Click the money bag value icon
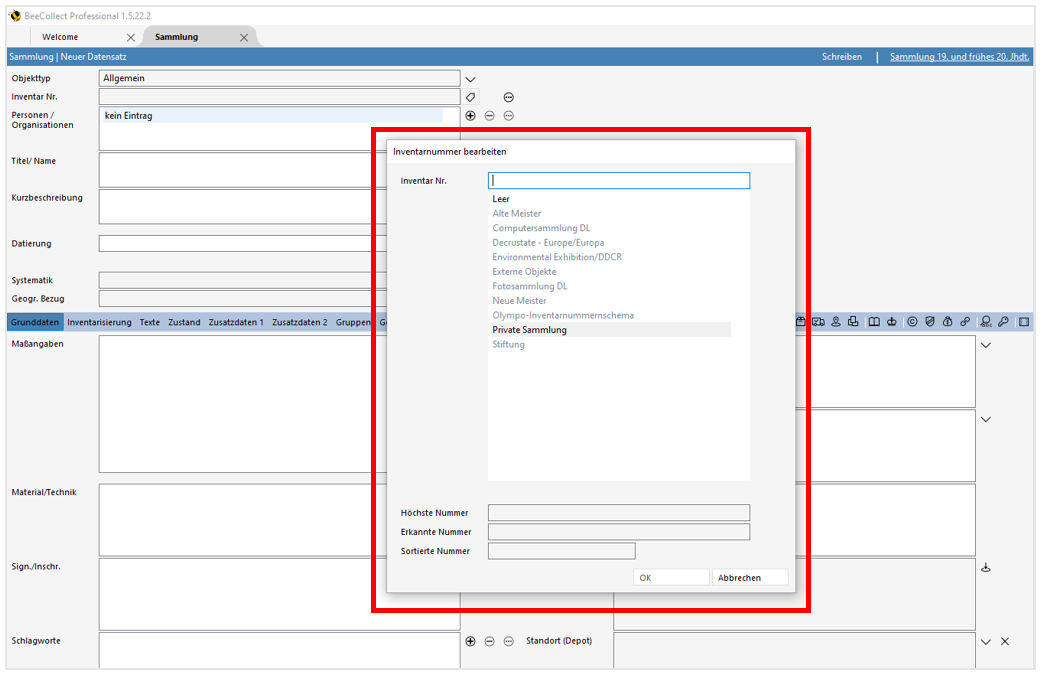This screenshot has height=677, width=1041. click(x=947, y=321)
